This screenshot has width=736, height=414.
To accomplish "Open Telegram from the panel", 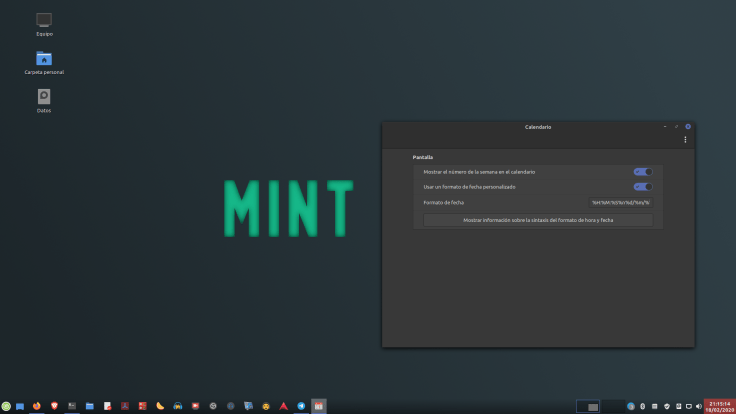I will point(301,406).
